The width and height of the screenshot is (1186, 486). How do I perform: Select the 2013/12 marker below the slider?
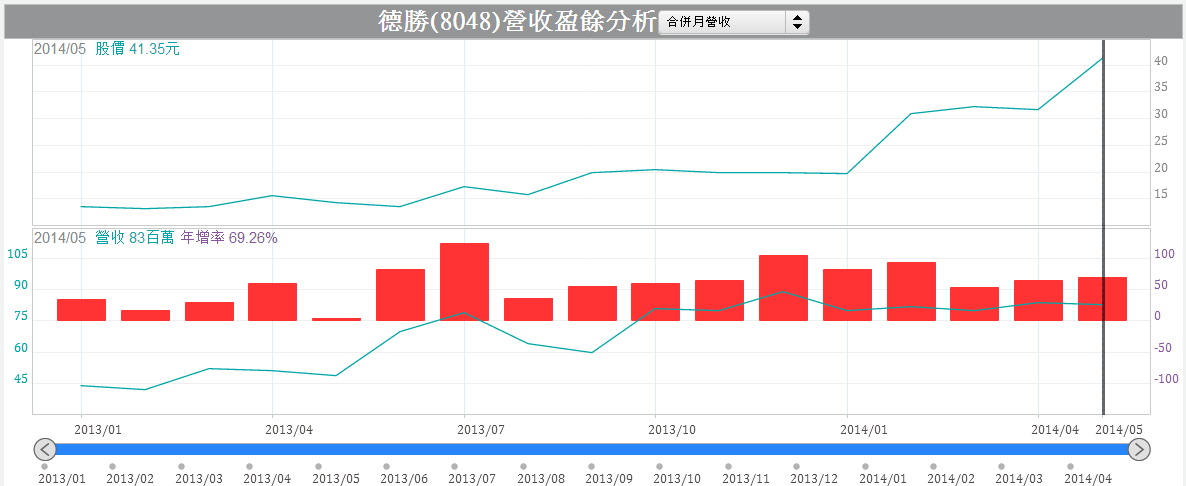click(796, 466)
